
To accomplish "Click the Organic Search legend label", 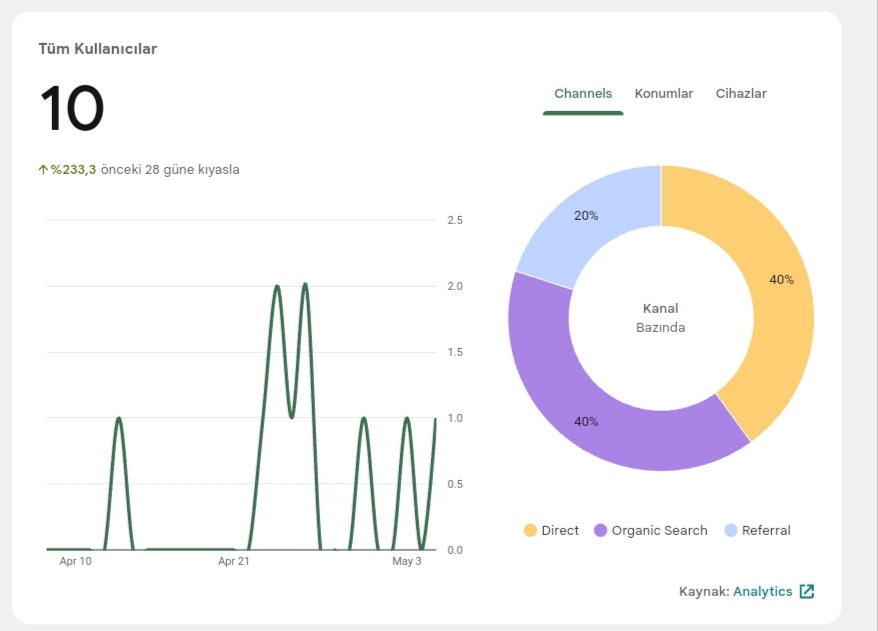I will pos(660,530).
